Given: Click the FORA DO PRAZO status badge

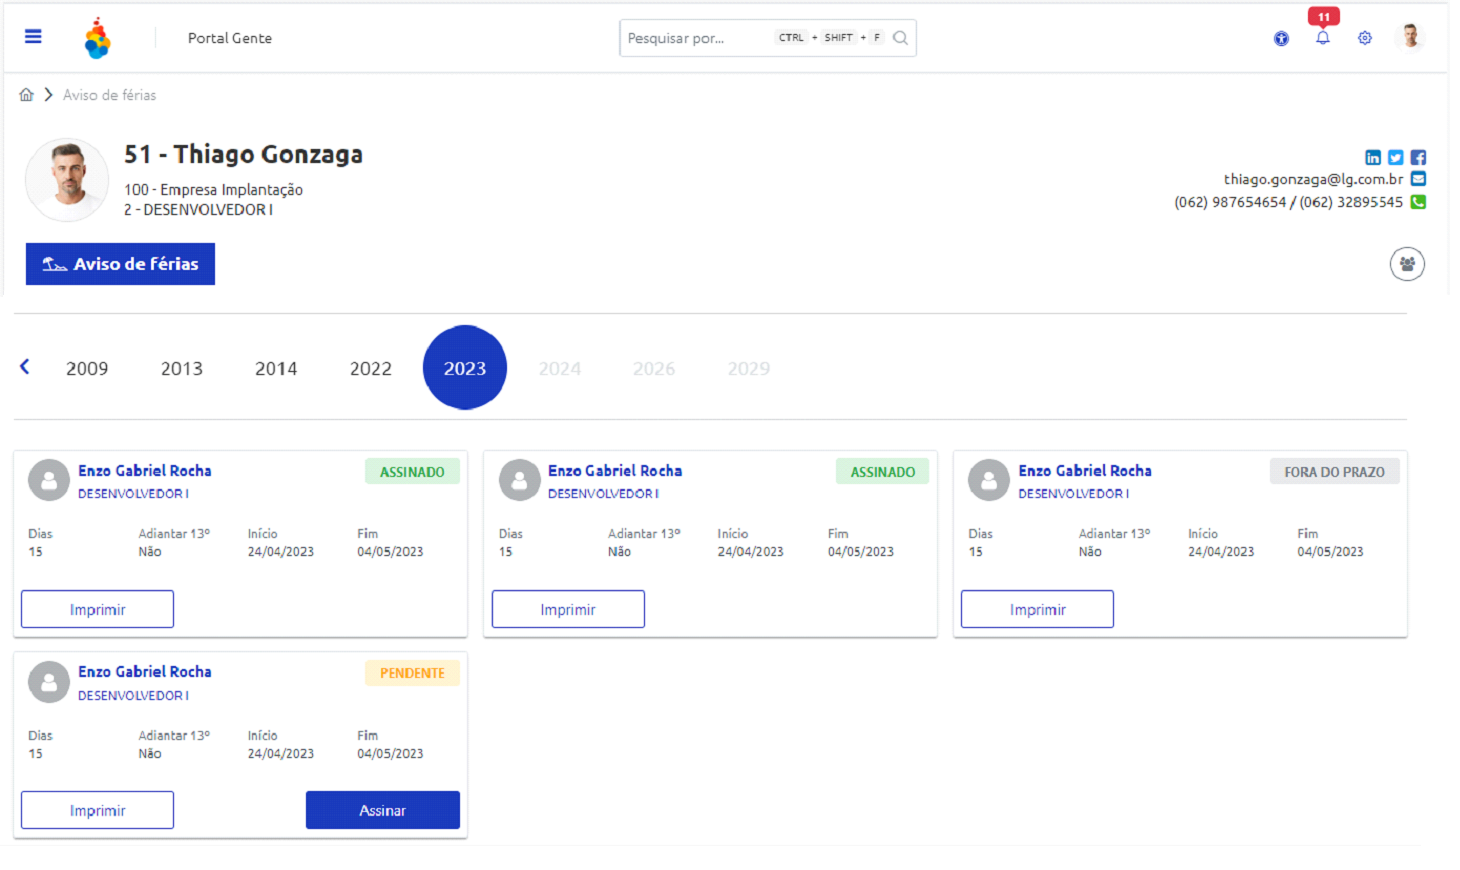Looking at the screenshot, I should pyautogui.click(x=1335, y=472).
